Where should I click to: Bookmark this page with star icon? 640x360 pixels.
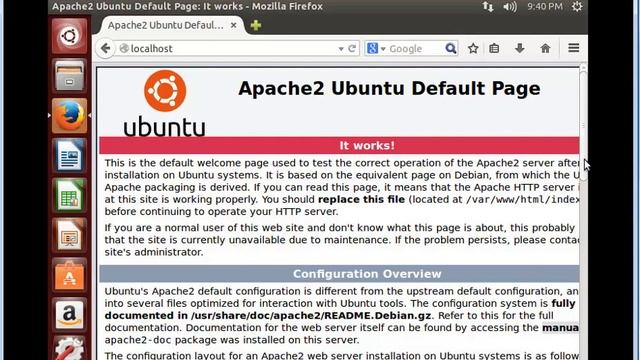(x=473, y=49)
